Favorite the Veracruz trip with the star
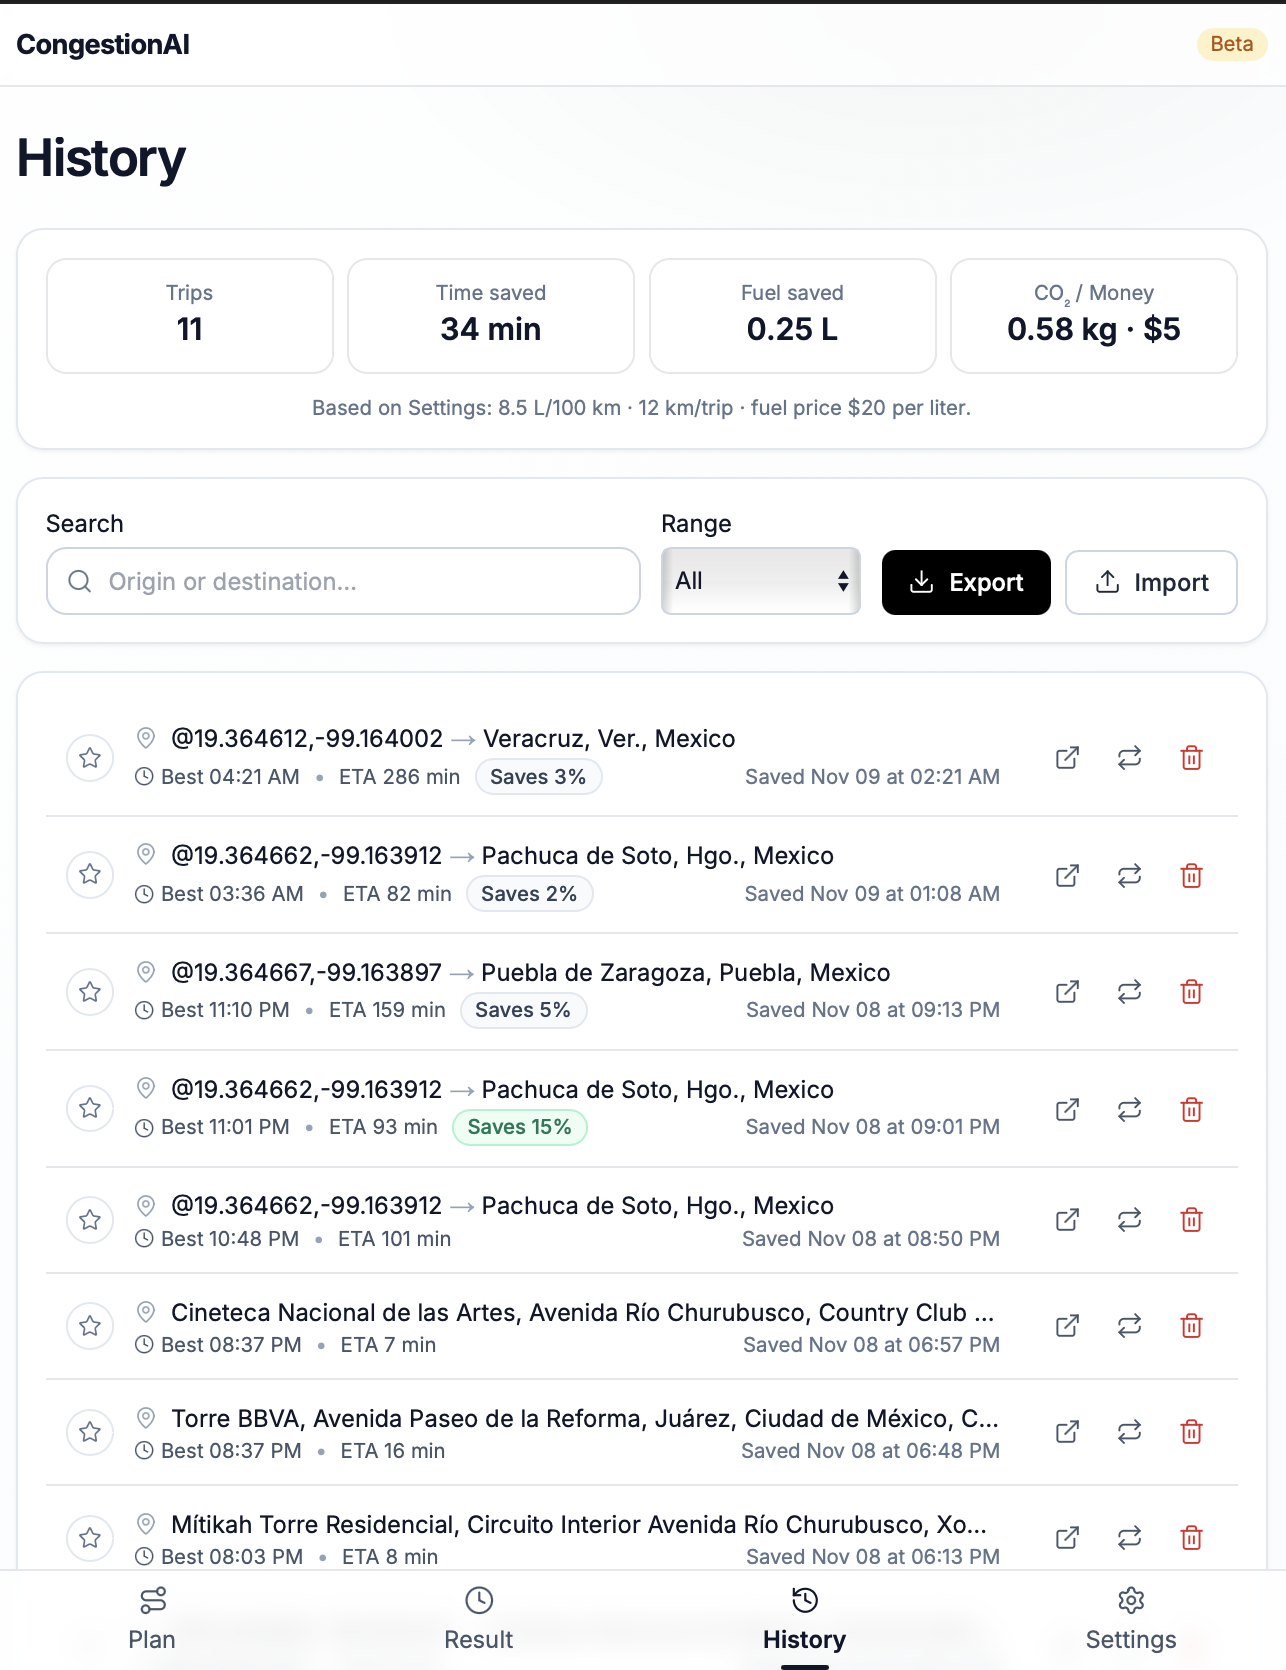The width and height of the screenshot is (1286, 1670). point(89,758)
